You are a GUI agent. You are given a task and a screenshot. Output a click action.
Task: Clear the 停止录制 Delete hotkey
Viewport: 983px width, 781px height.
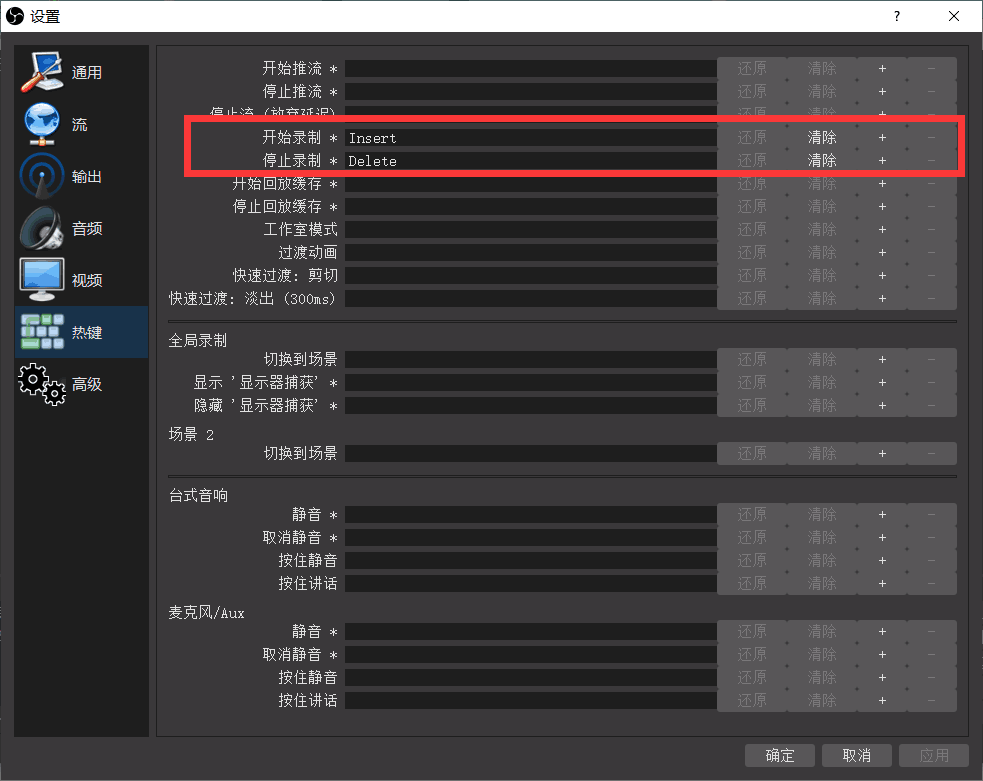tap(821, 160)
